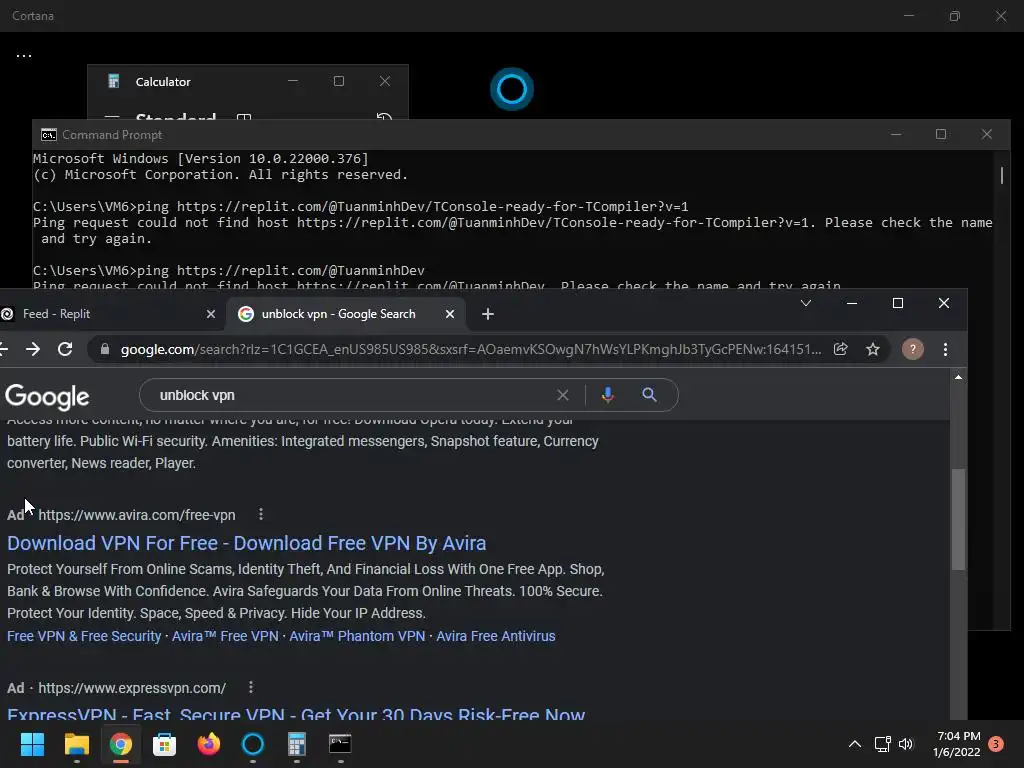The height and width of the screenshot is (768, 1024).
Task: Click the https://www.expressvpn.com/ ad URL
Action: [x=132, y=688]
